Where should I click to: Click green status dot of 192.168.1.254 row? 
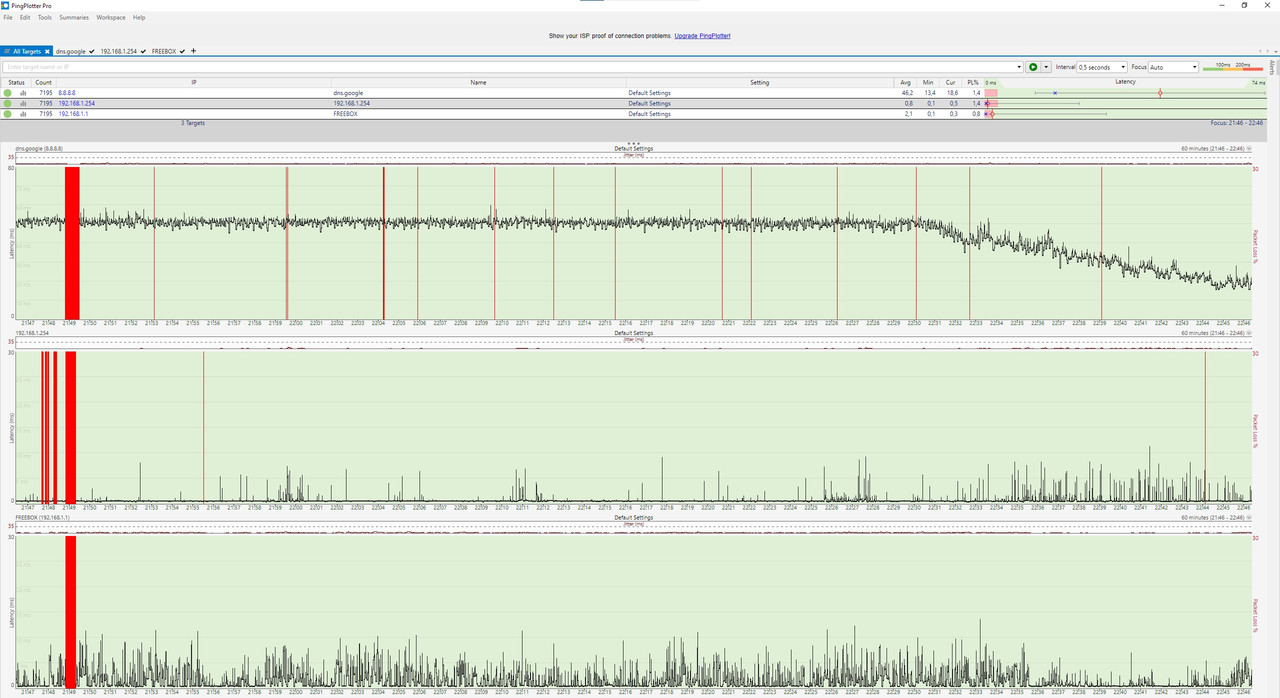[x=8, y=103]
